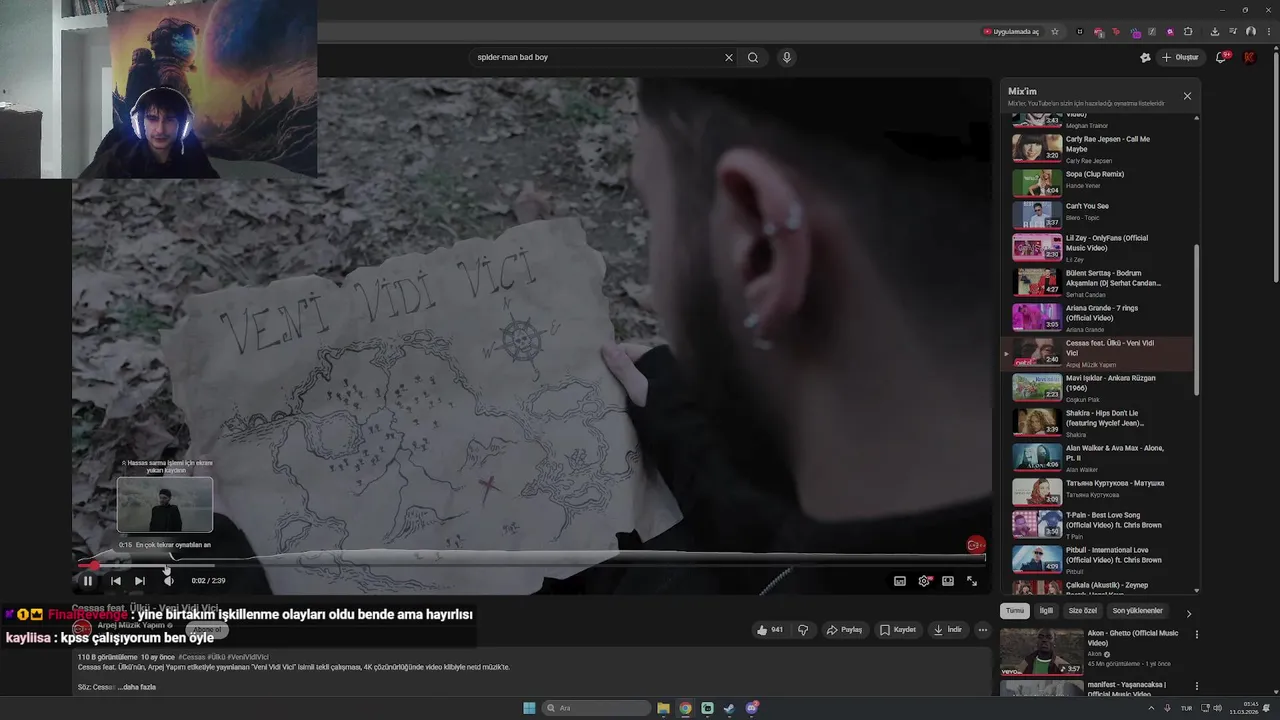Screen dimensions: 1280x720
Task: Open the video player settings gear
Action: (924, 581)
